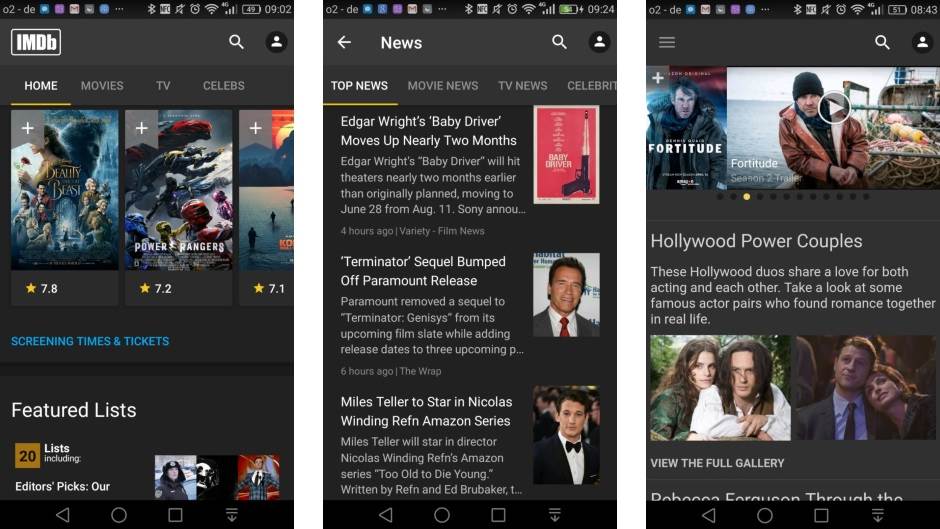The image size is (940, 529).
Task: Tap the search magnifier on the News screen
Action: (559, 42)
